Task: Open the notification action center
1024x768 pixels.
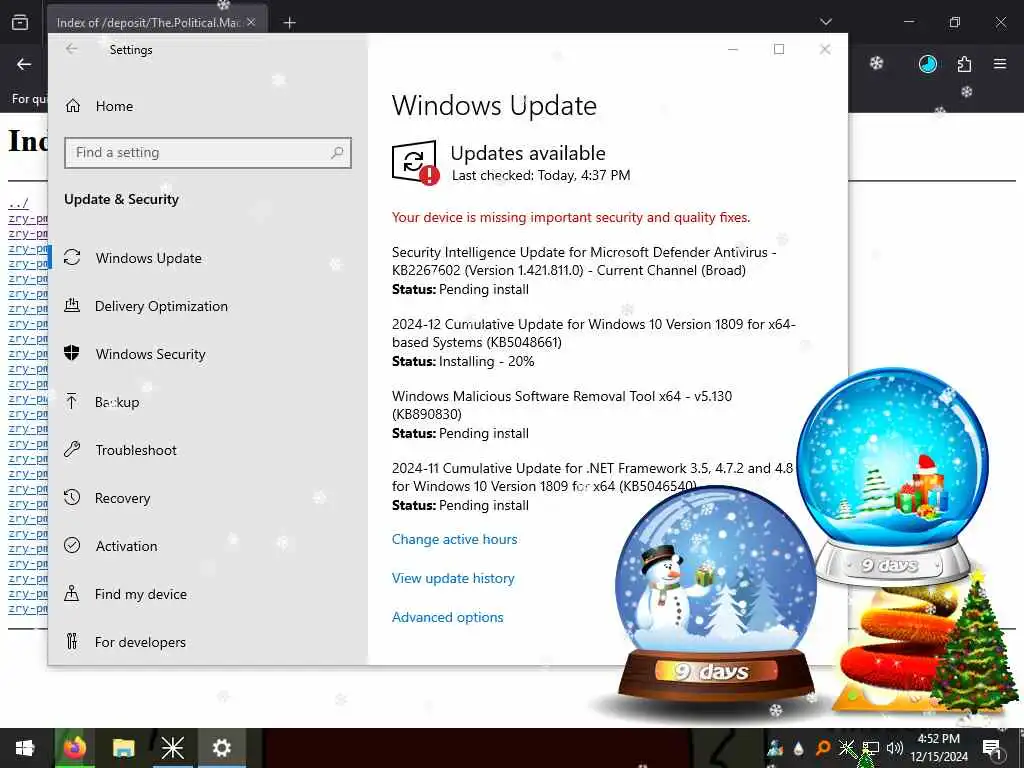Action: pos(992,748)
